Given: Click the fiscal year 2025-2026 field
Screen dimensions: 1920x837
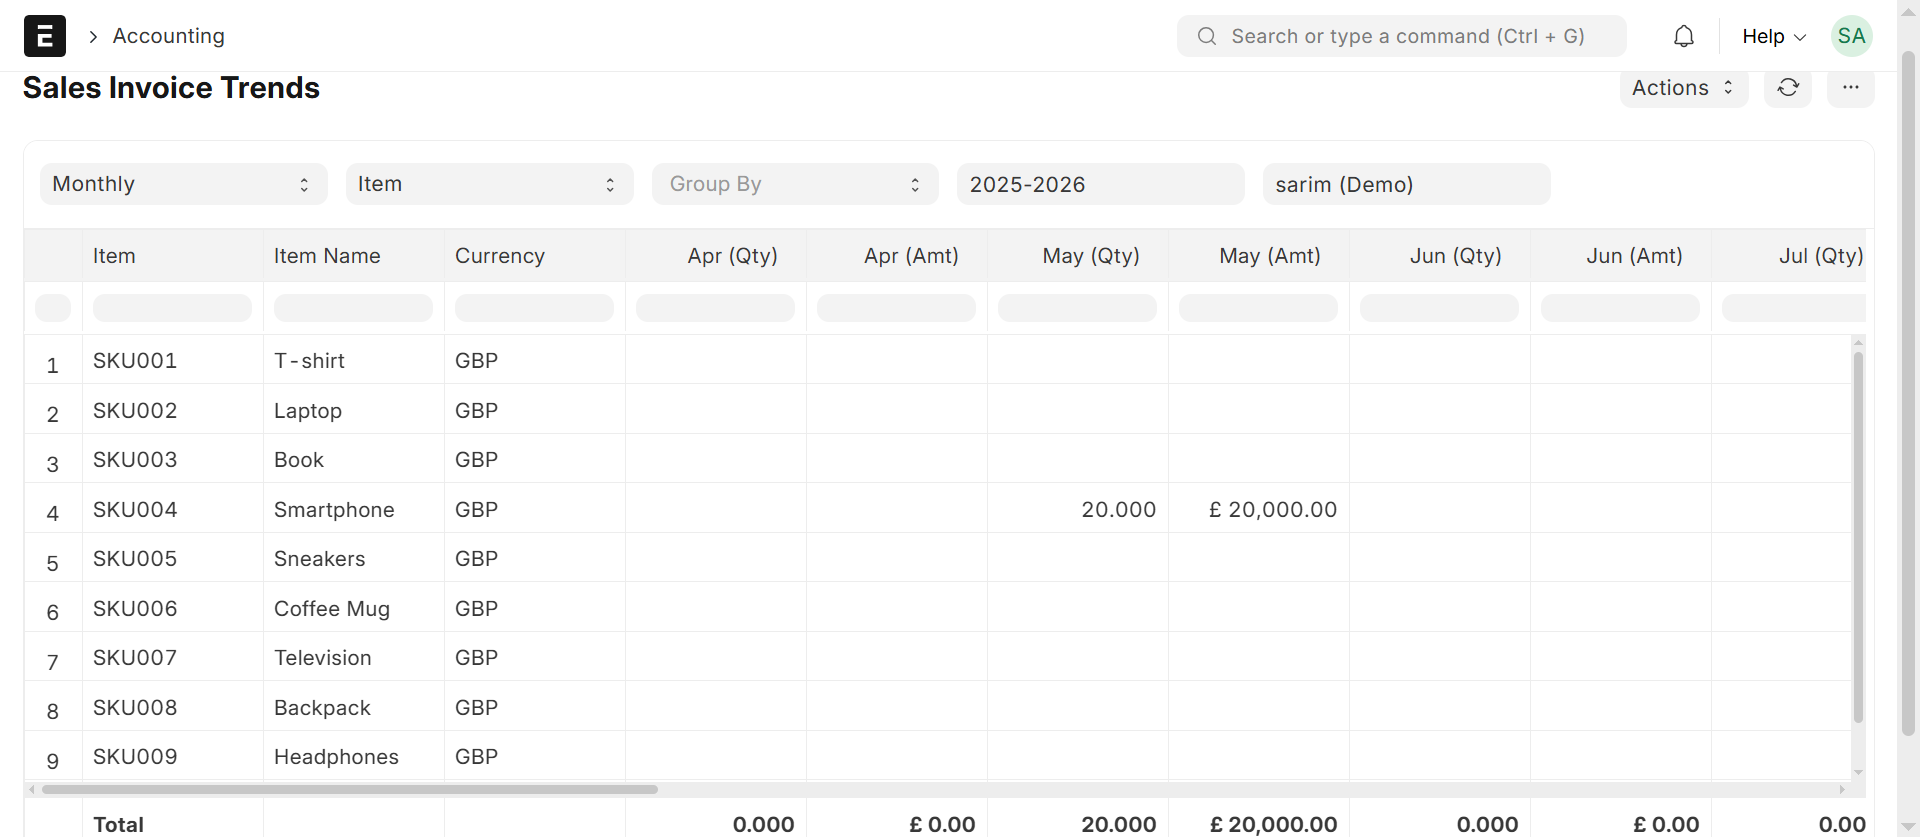Looking at the screenshot, I should coord(1100,184).
